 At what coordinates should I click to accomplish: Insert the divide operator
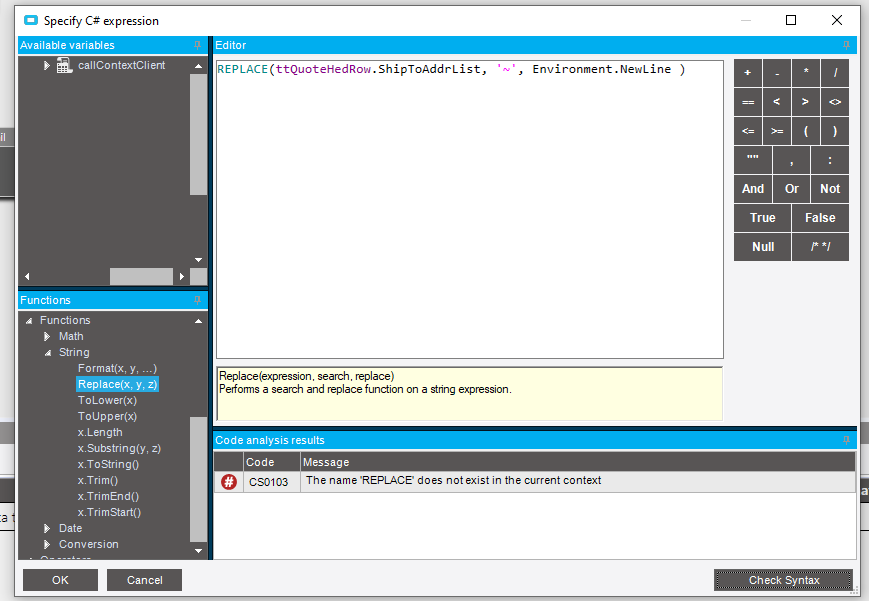pos(835,73)
